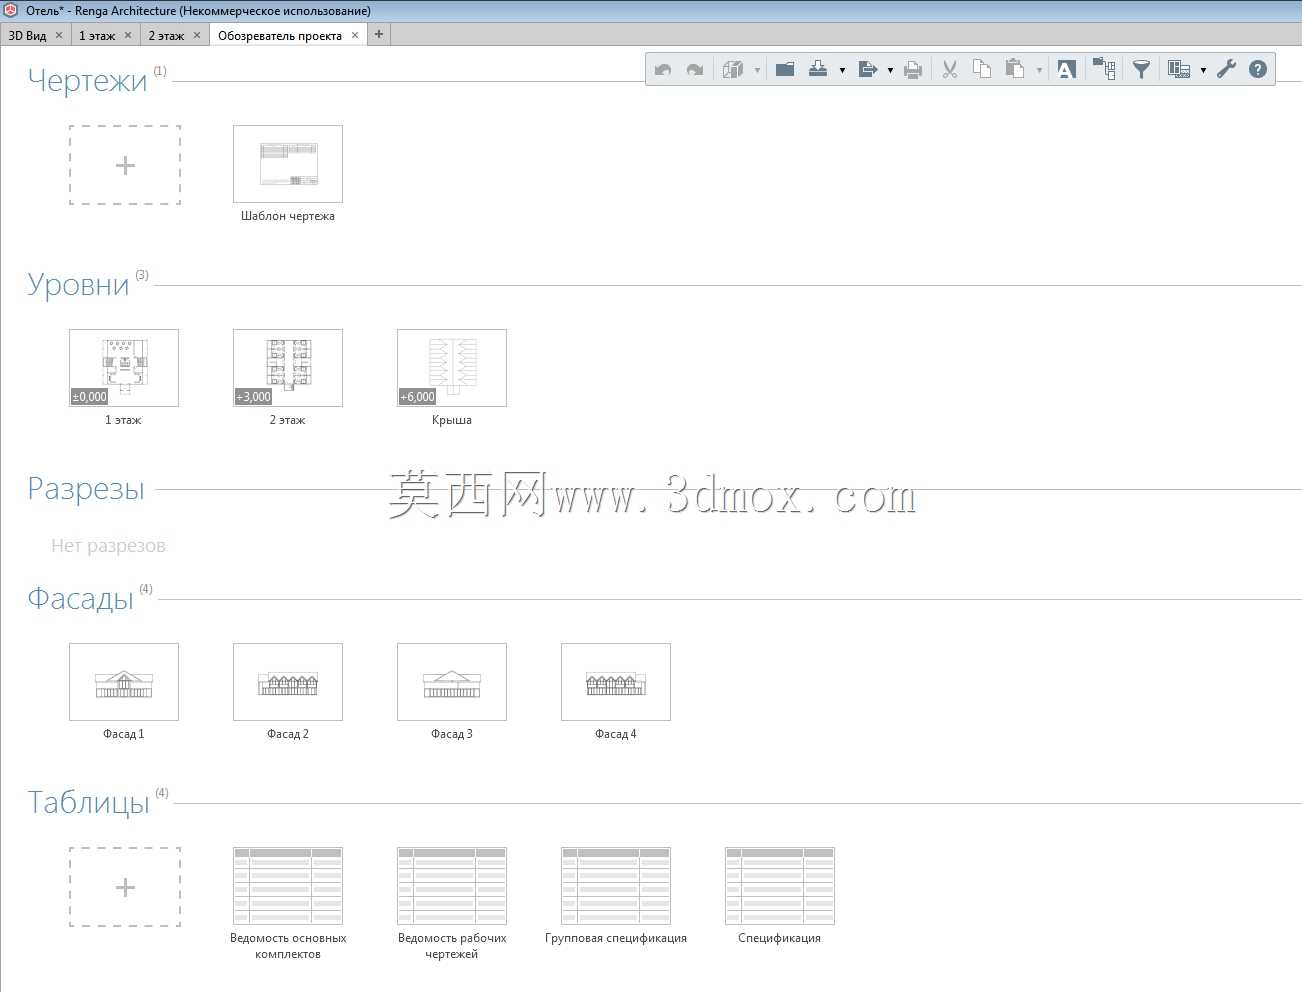Image resolution: width=1302 pixels, height=992 pixels.
Task: Click the Фасады section heading
Action: tap(81, 598)
